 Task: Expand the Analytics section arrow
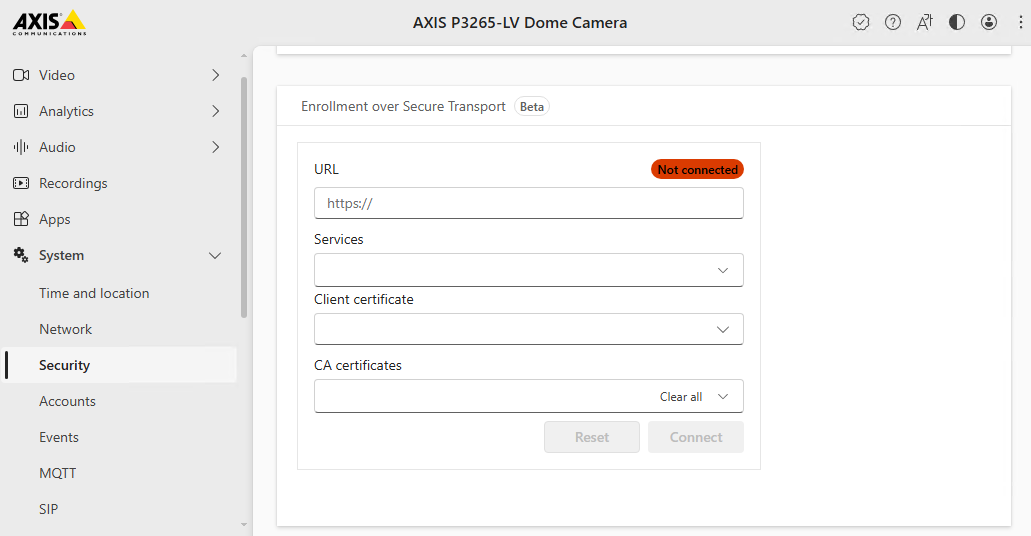click(x=215, y=111)
